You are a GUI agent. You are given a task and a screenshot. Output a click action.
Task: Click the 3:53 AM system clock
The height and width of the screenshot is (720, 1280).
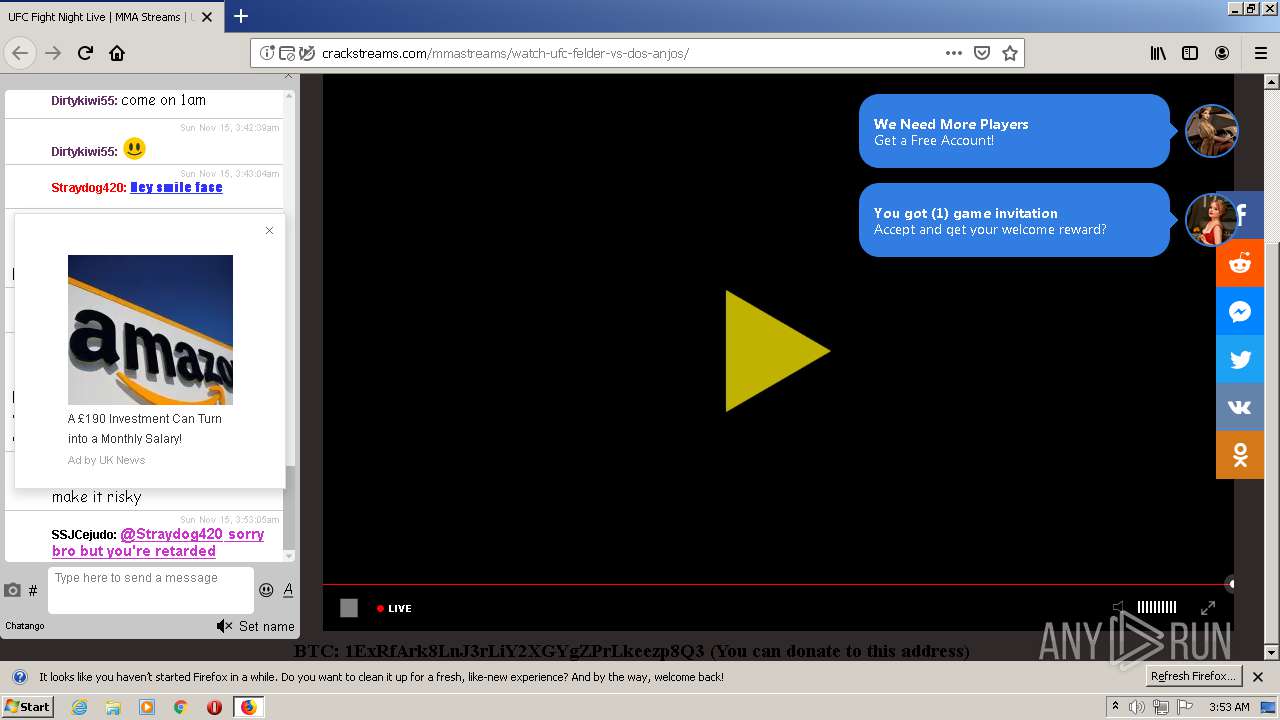click(x=1229, y=707)
